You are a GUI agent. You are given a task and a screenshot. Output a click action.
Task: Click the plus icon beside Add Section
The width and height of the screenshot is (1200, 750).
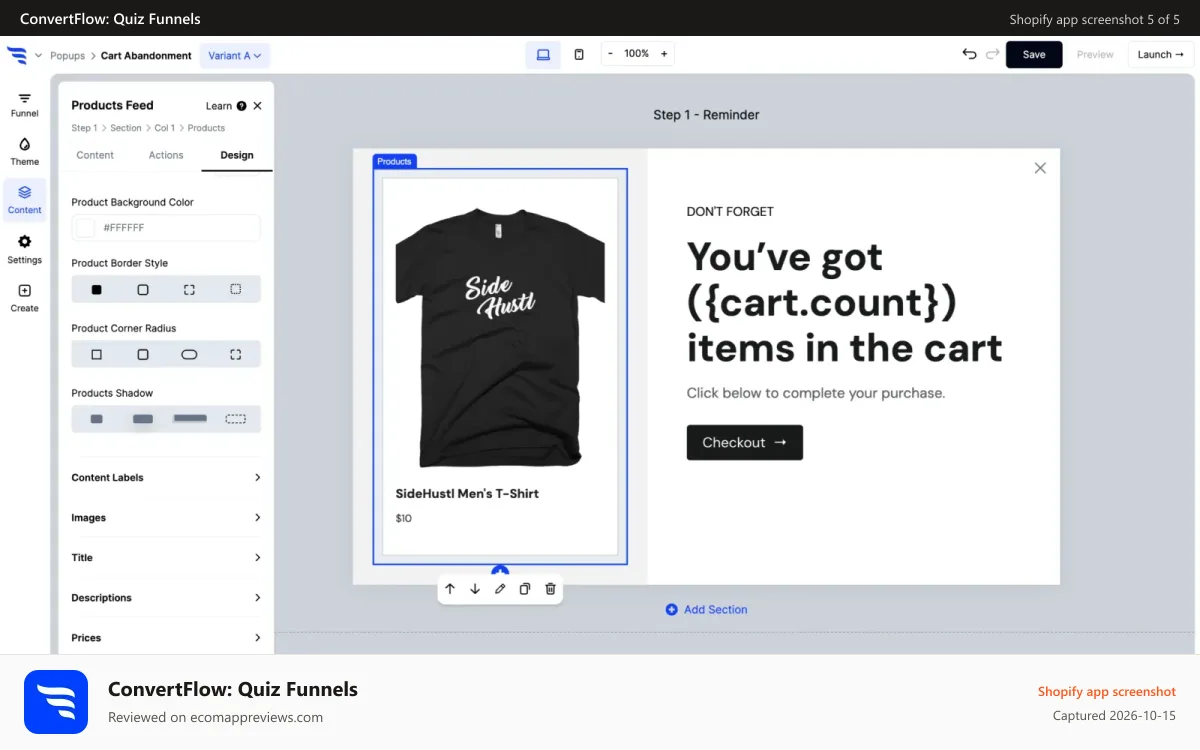(x=671, y=609)
